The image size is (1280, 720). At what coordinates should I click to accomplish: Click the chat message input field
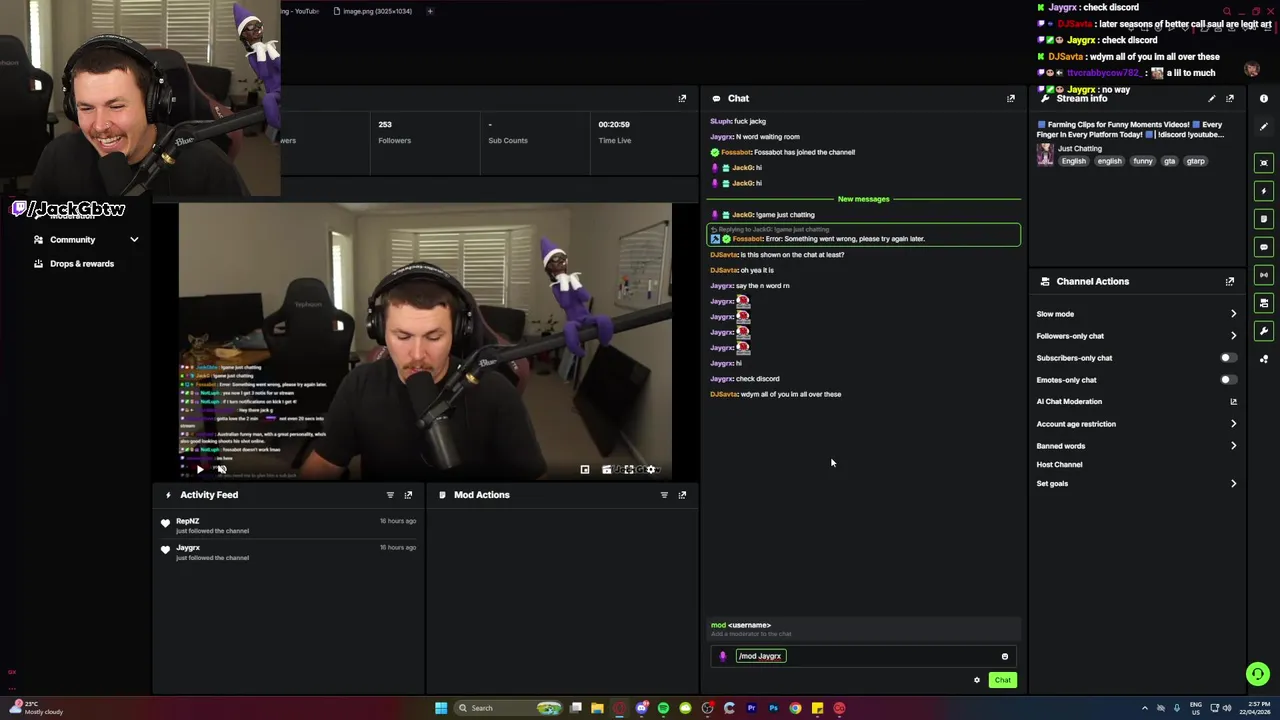863,656
